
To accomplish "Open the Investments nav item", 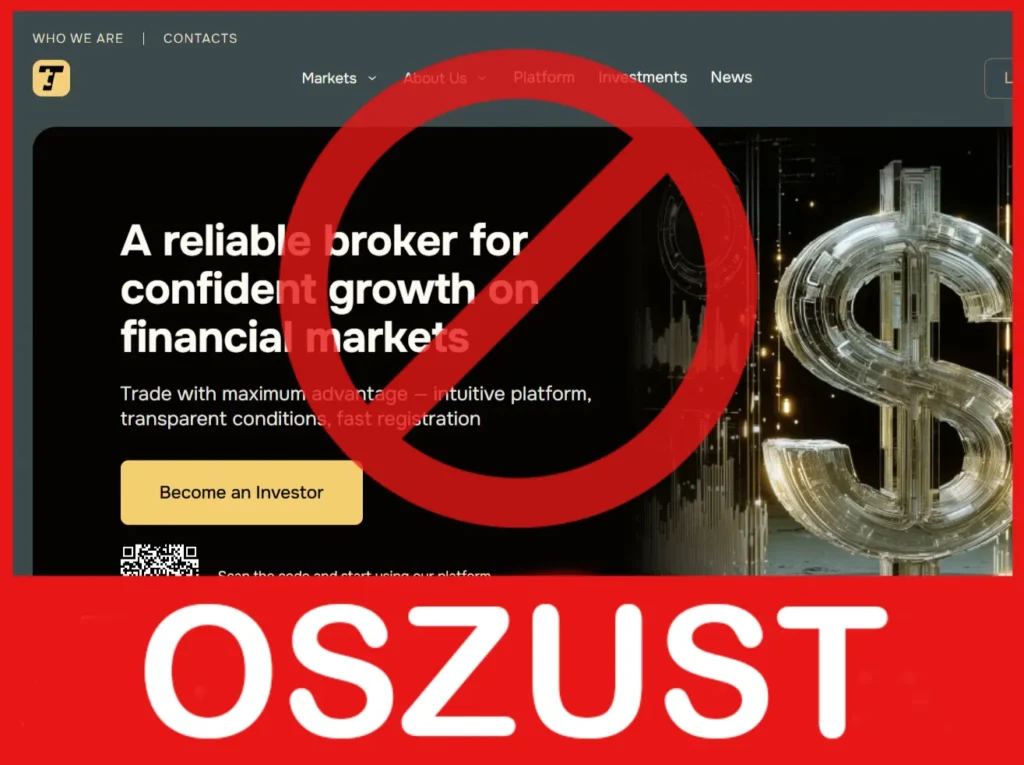I will click(x=643, y=77).
